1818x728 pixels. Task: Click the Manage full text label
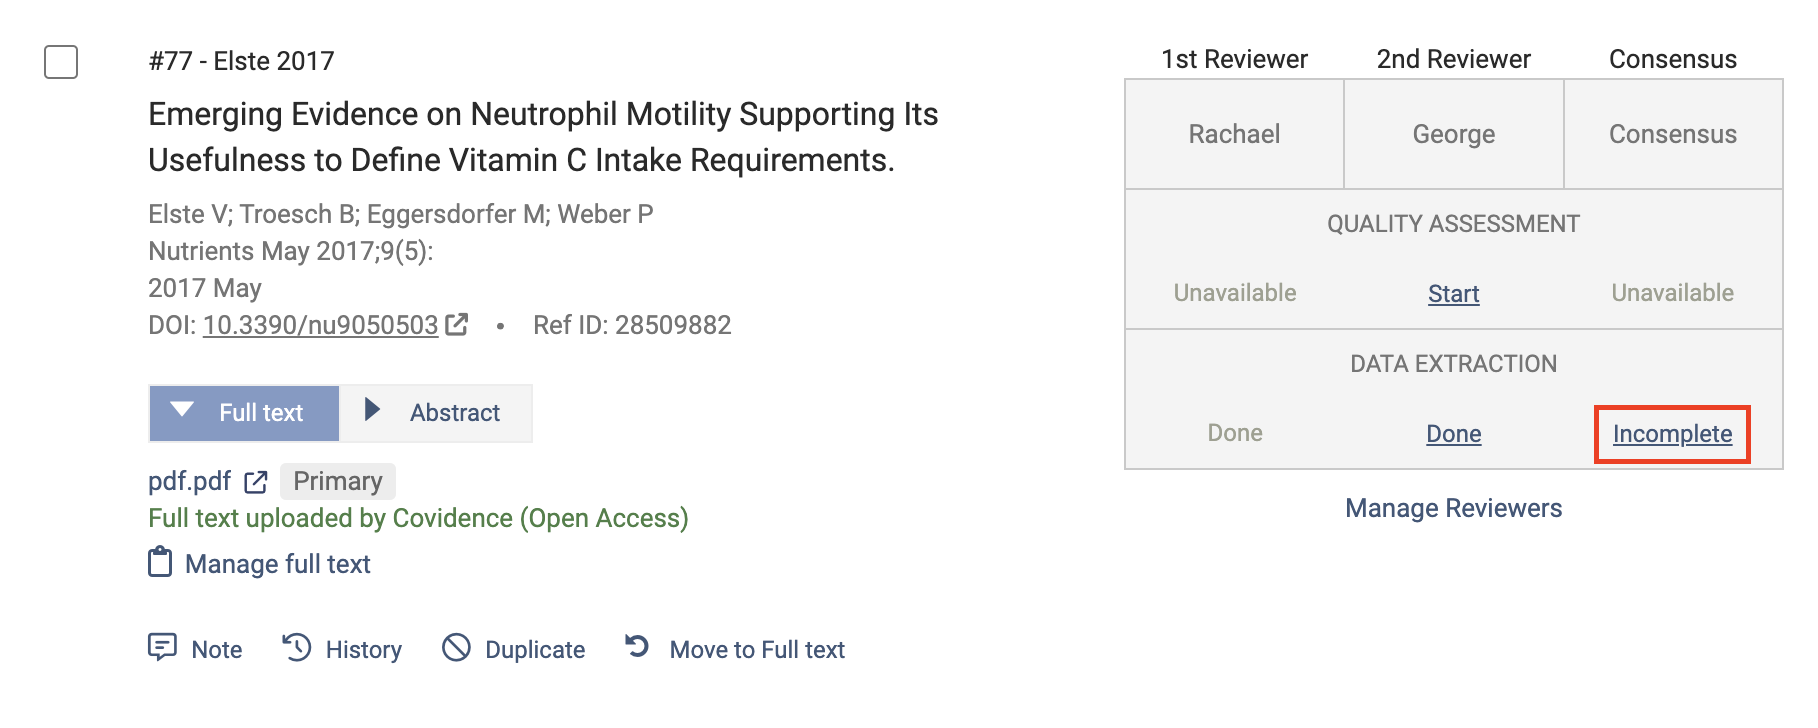278,564
